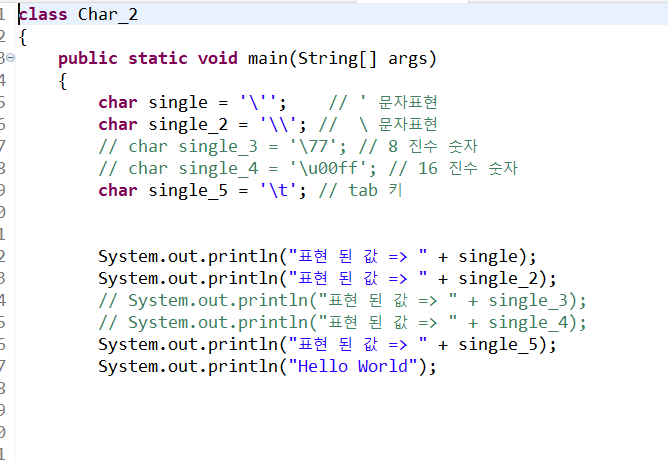Image resolution: width=668 pixels, height=463 pixels.
Task: Click 'static' keyword in main declaration
Action: pos(158,59)
